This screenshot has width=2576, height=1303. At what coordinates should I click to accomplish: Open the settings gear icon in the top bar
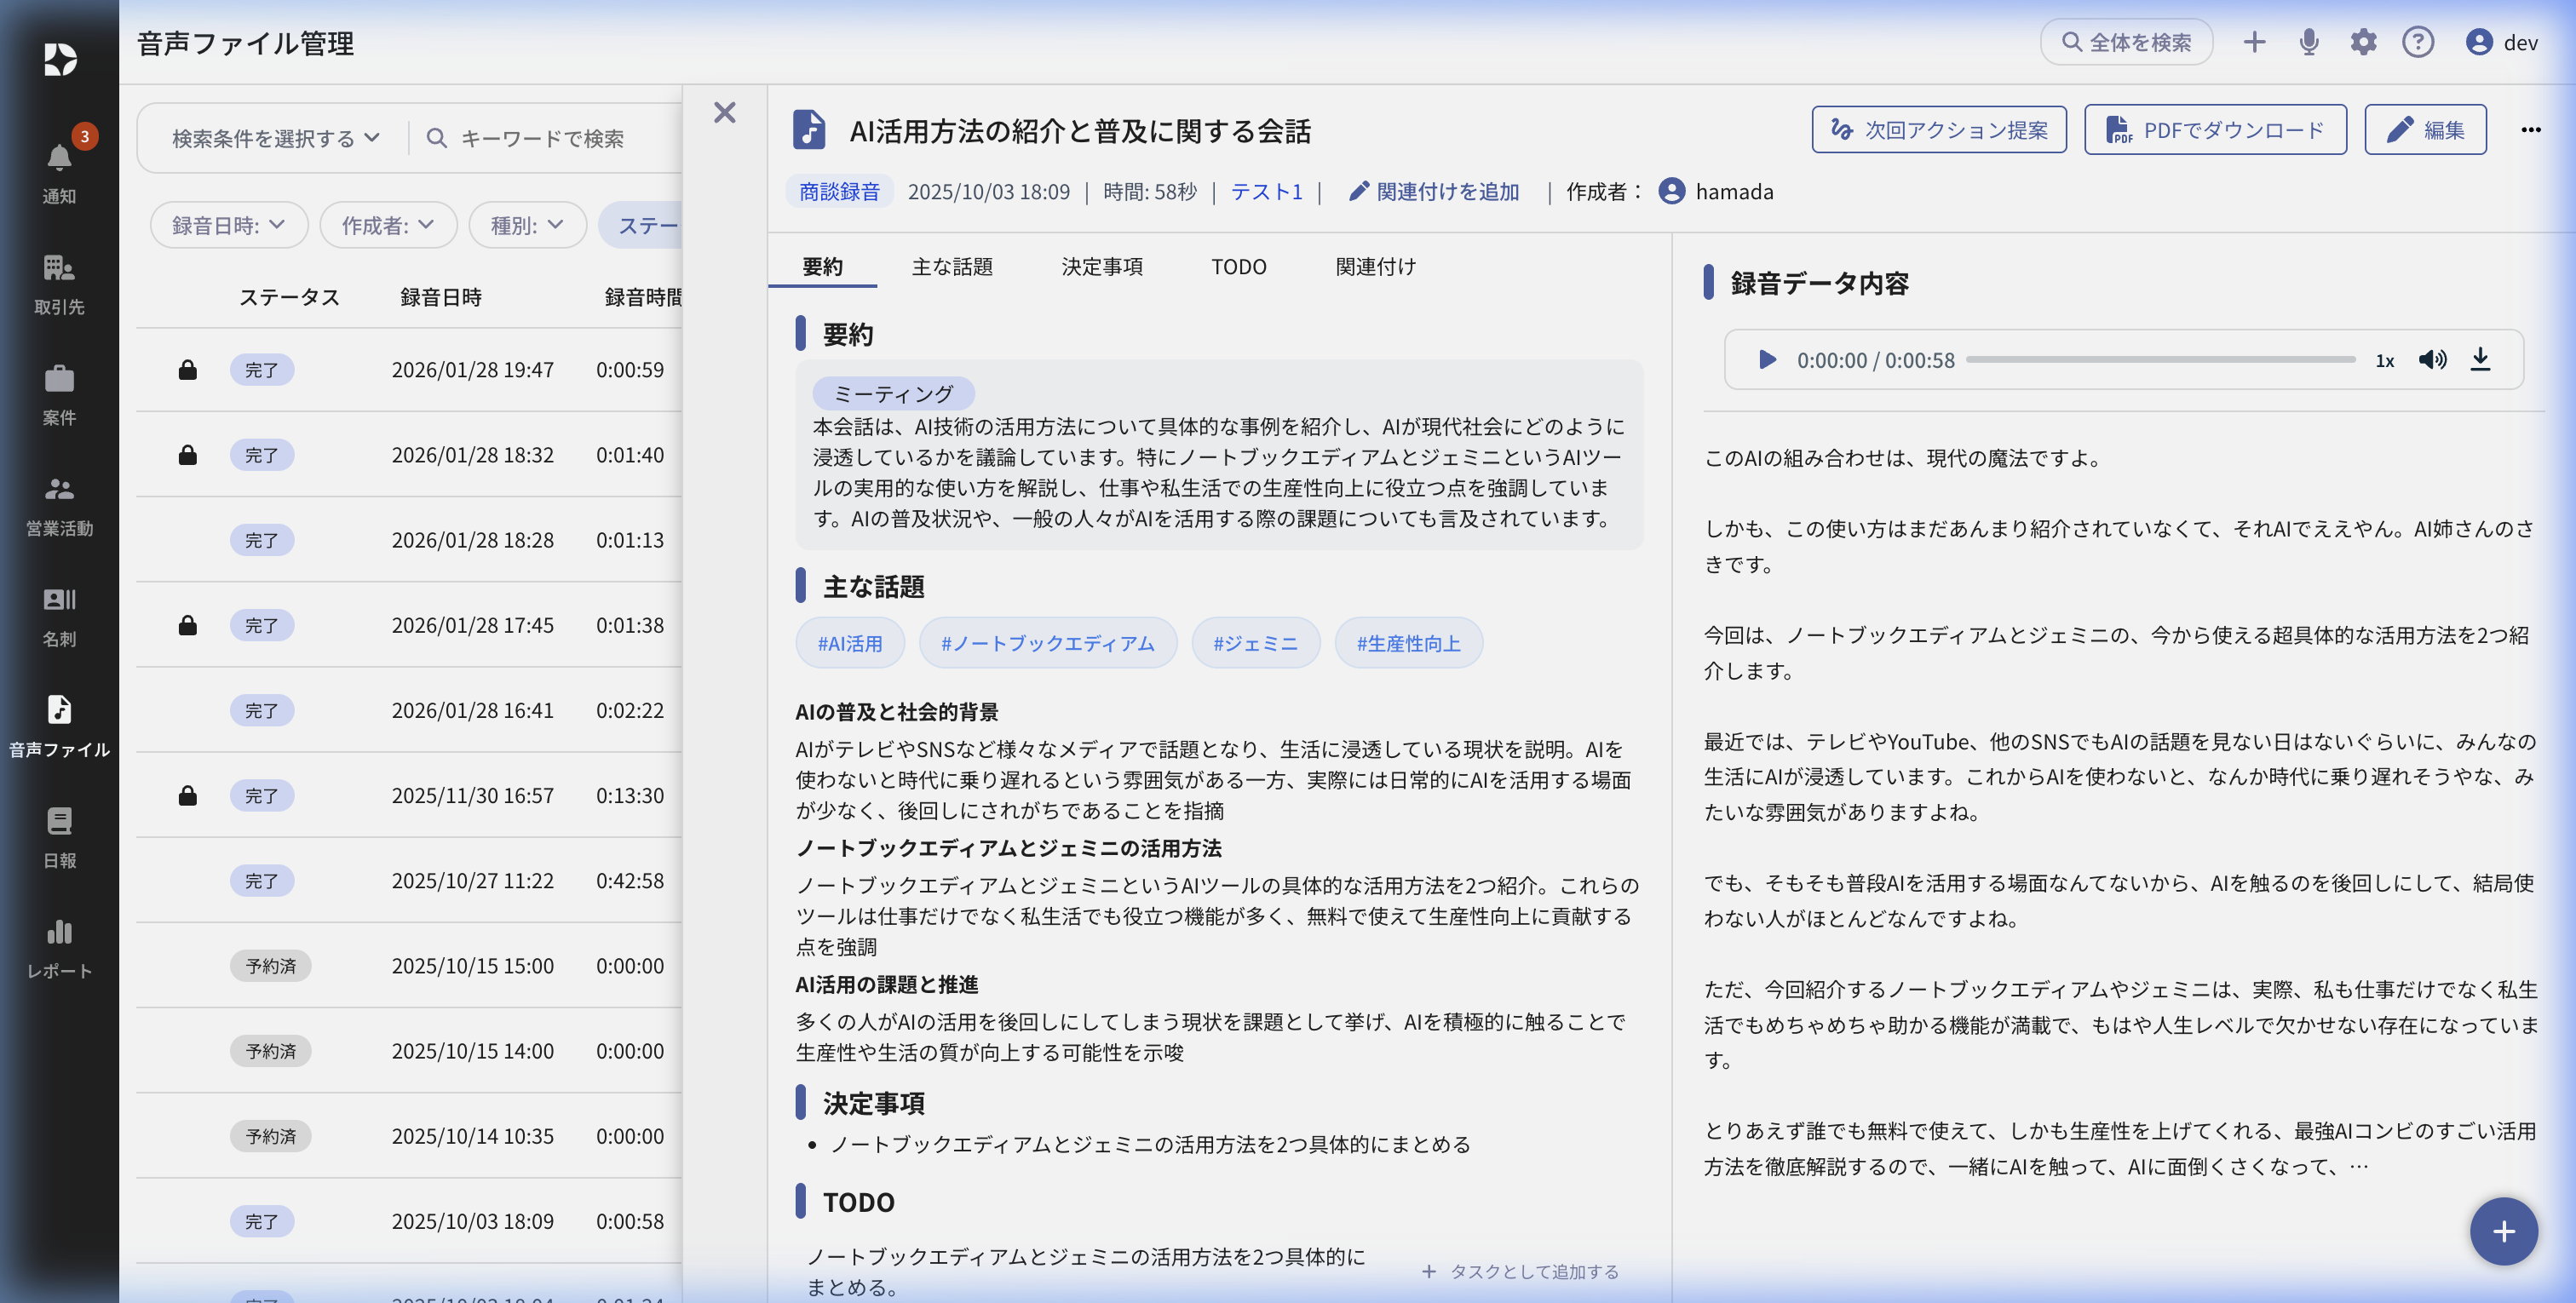coord(2363,42)
